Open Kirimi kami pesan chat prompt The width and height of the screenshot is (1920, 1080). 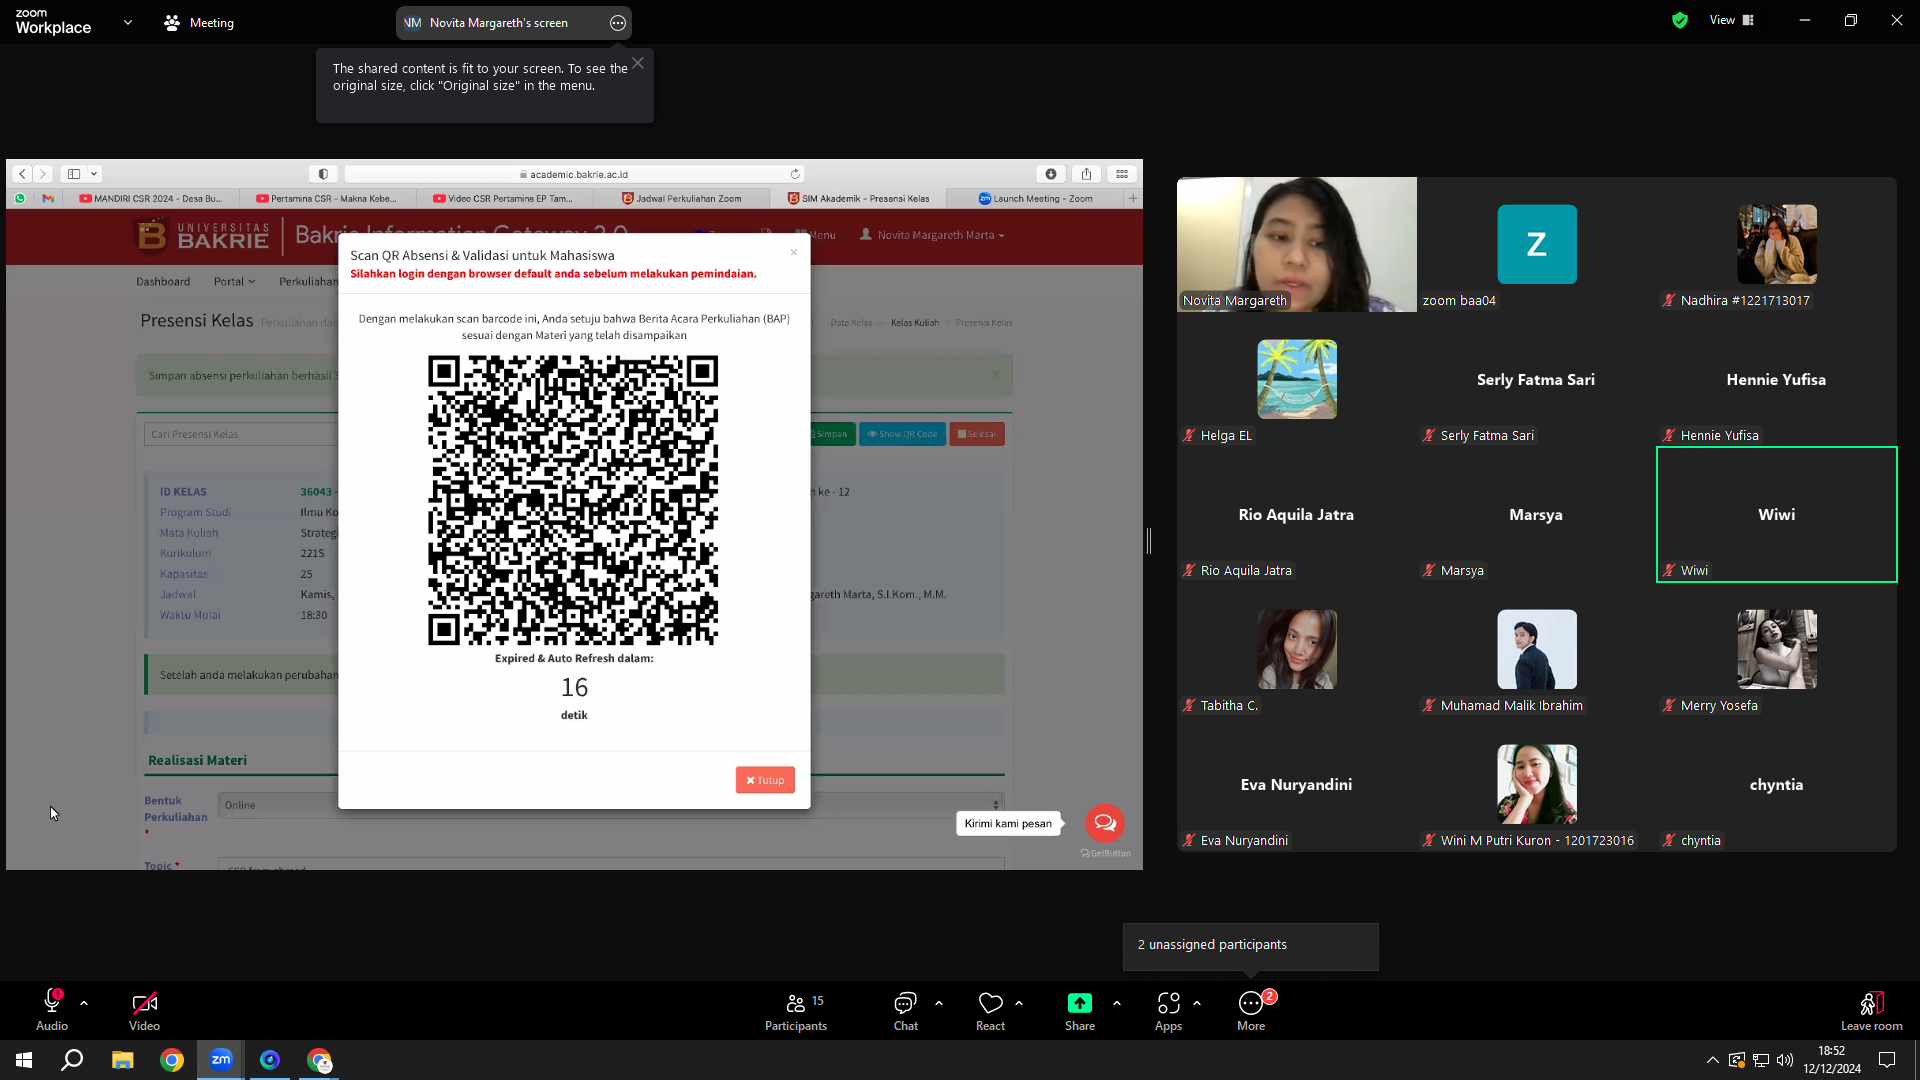pyautogui.click(x=1008, y=824)
